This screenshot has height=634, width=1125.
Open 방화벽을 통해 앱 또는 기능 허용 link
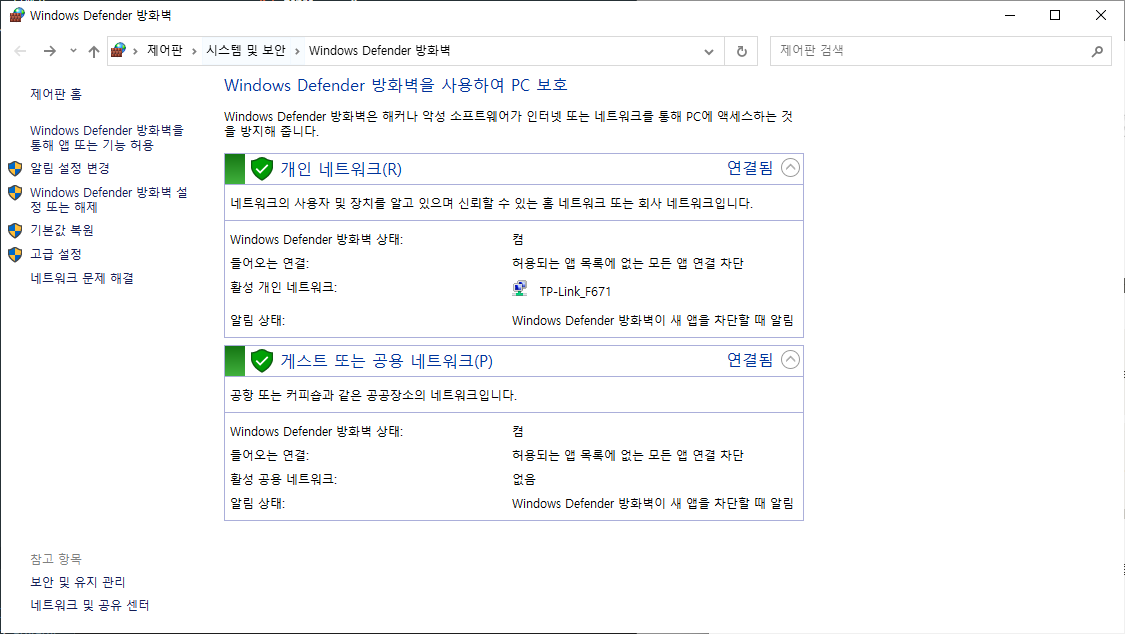coord(107,138)
